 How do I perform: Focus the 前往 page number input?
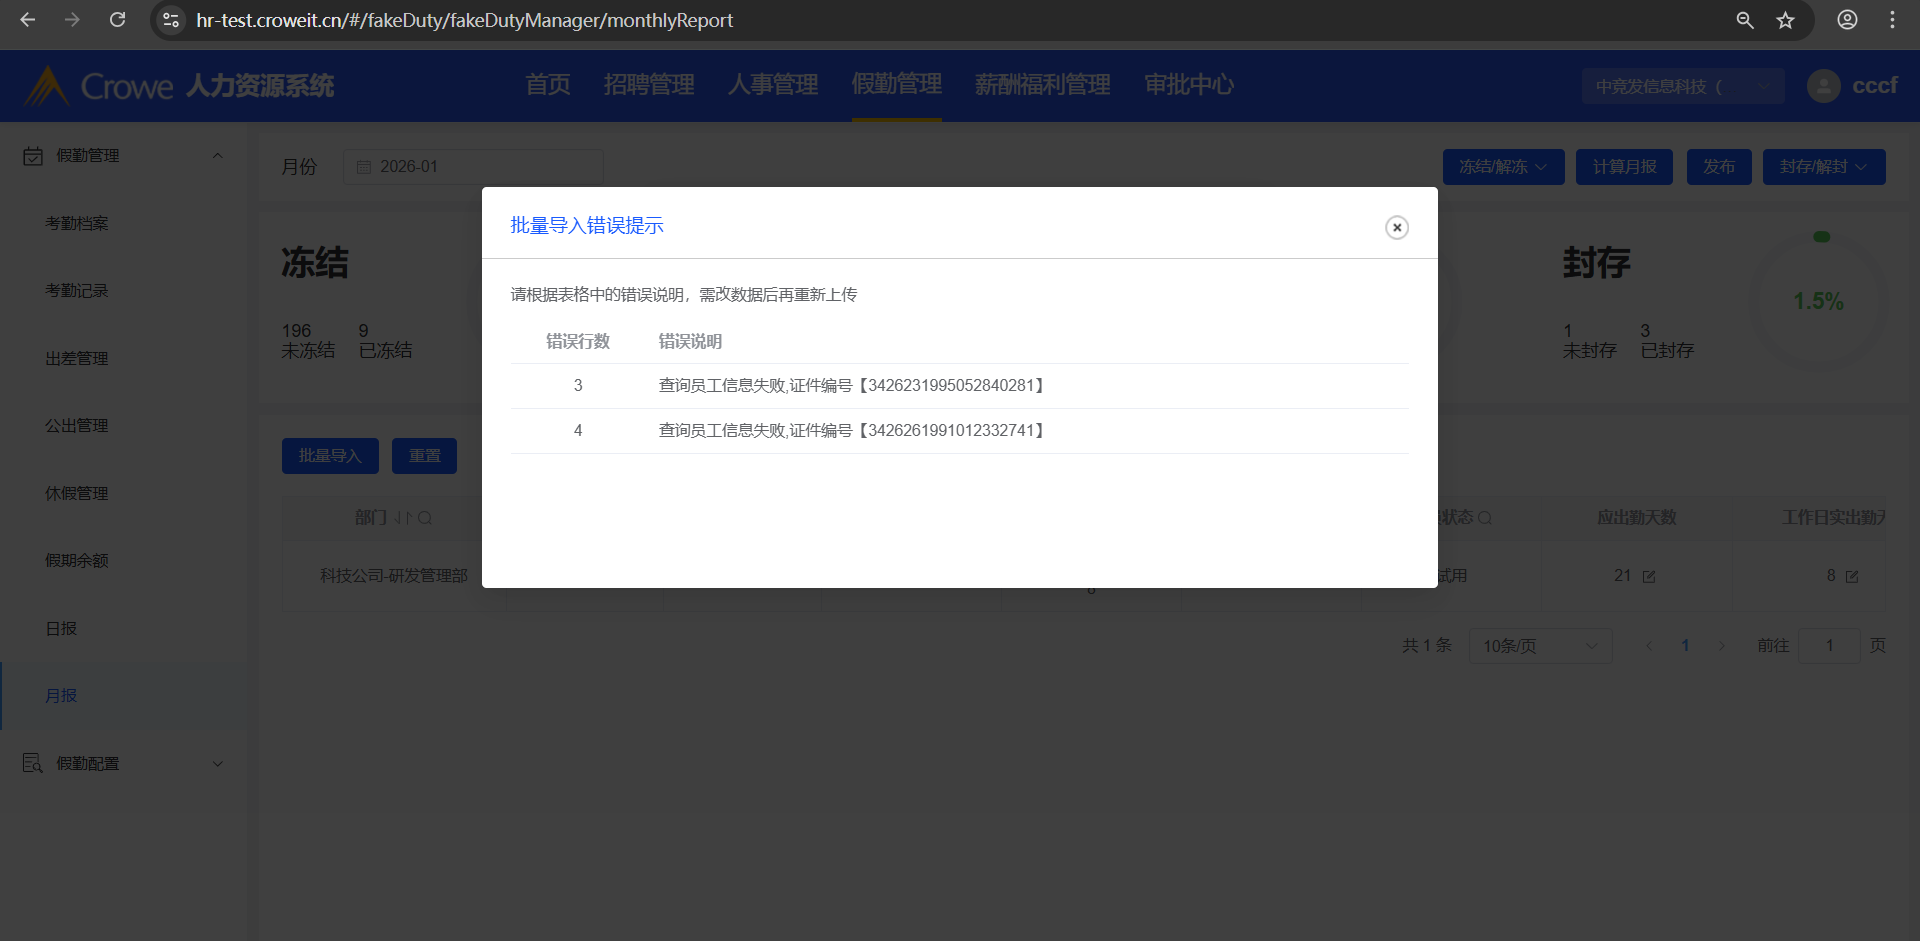pos(1829,646)
